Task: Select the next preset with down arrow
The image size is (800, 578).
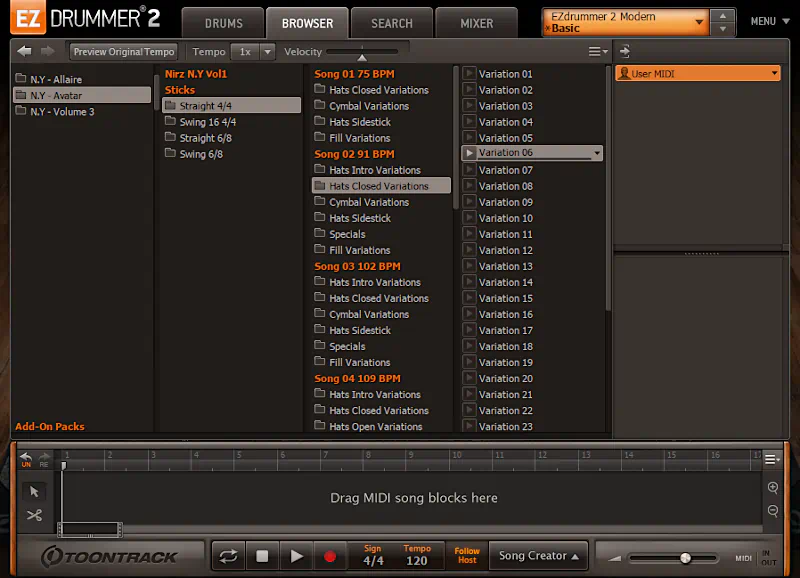Action: [722, 29]
